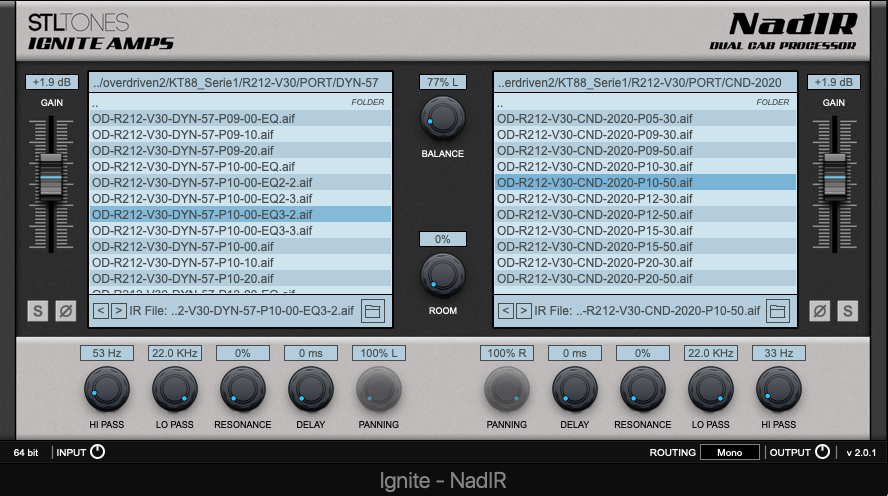Click the 77% L balance value field
888x496 pixels.
coord(442,82)
